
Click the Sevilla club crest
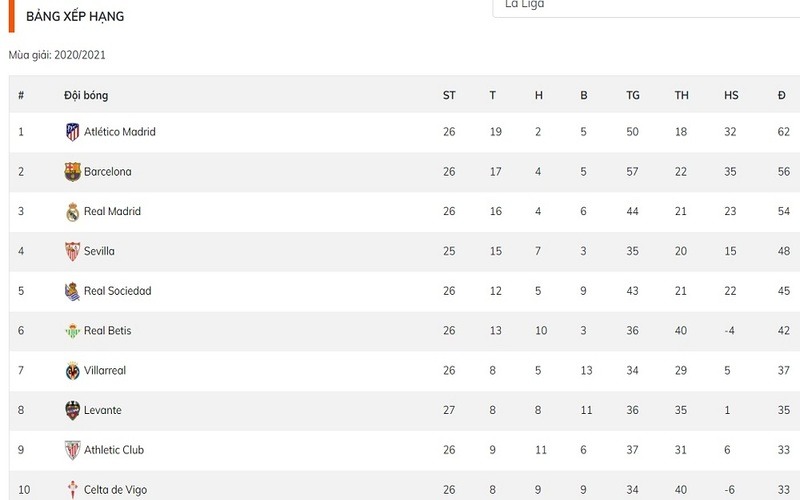click(x=72, y=251)
